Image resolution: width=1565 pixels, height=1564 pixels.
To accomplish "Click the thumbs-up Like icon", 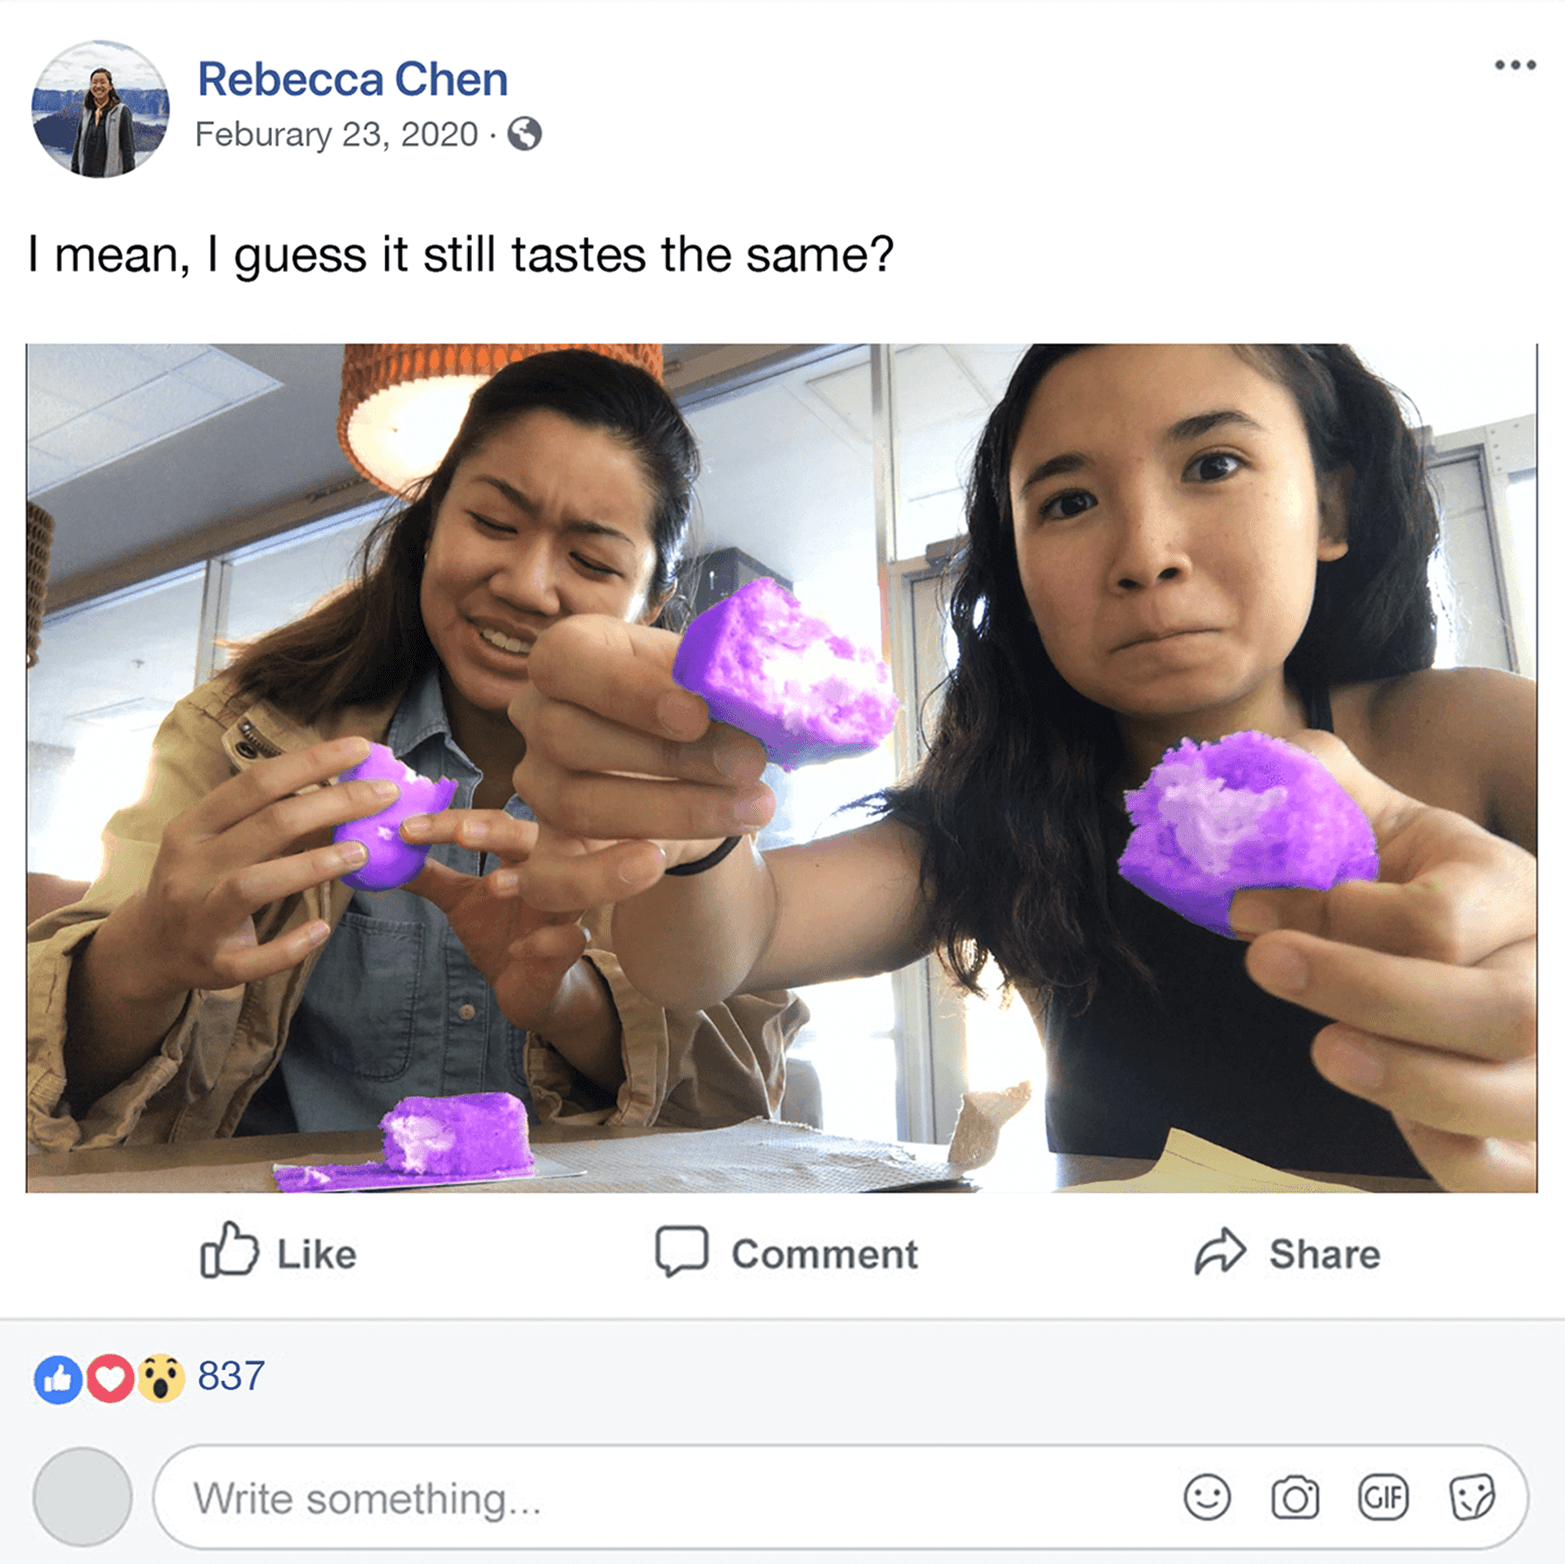I will pyautogui.click(x=229, y=1250).
